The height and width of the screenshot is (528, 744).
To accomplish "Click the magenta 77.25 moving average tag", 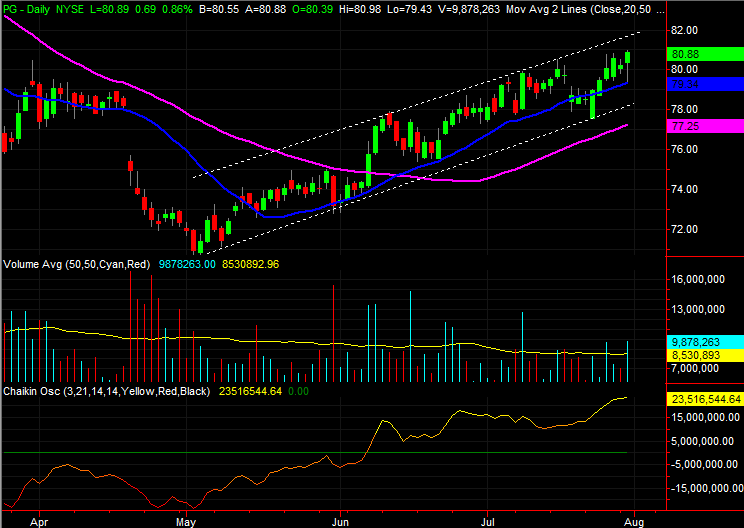I will coord(705,126).
